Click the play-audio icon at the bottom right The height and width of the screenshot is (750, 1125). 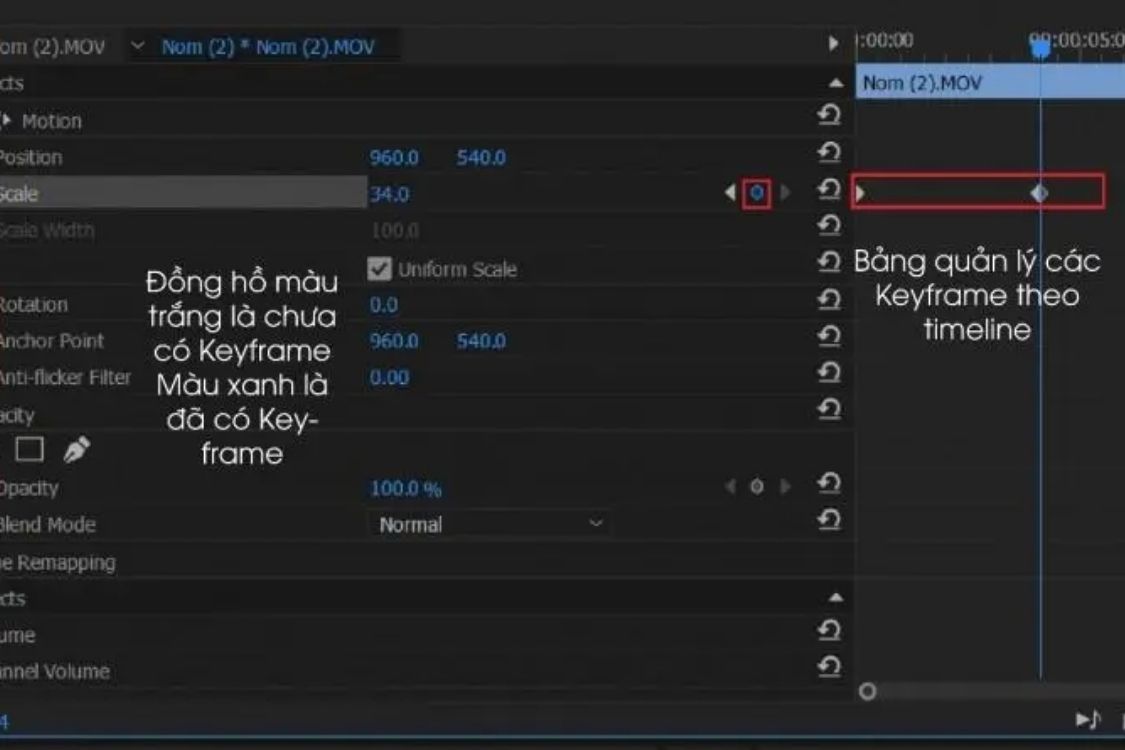[x=1088, y=719]
